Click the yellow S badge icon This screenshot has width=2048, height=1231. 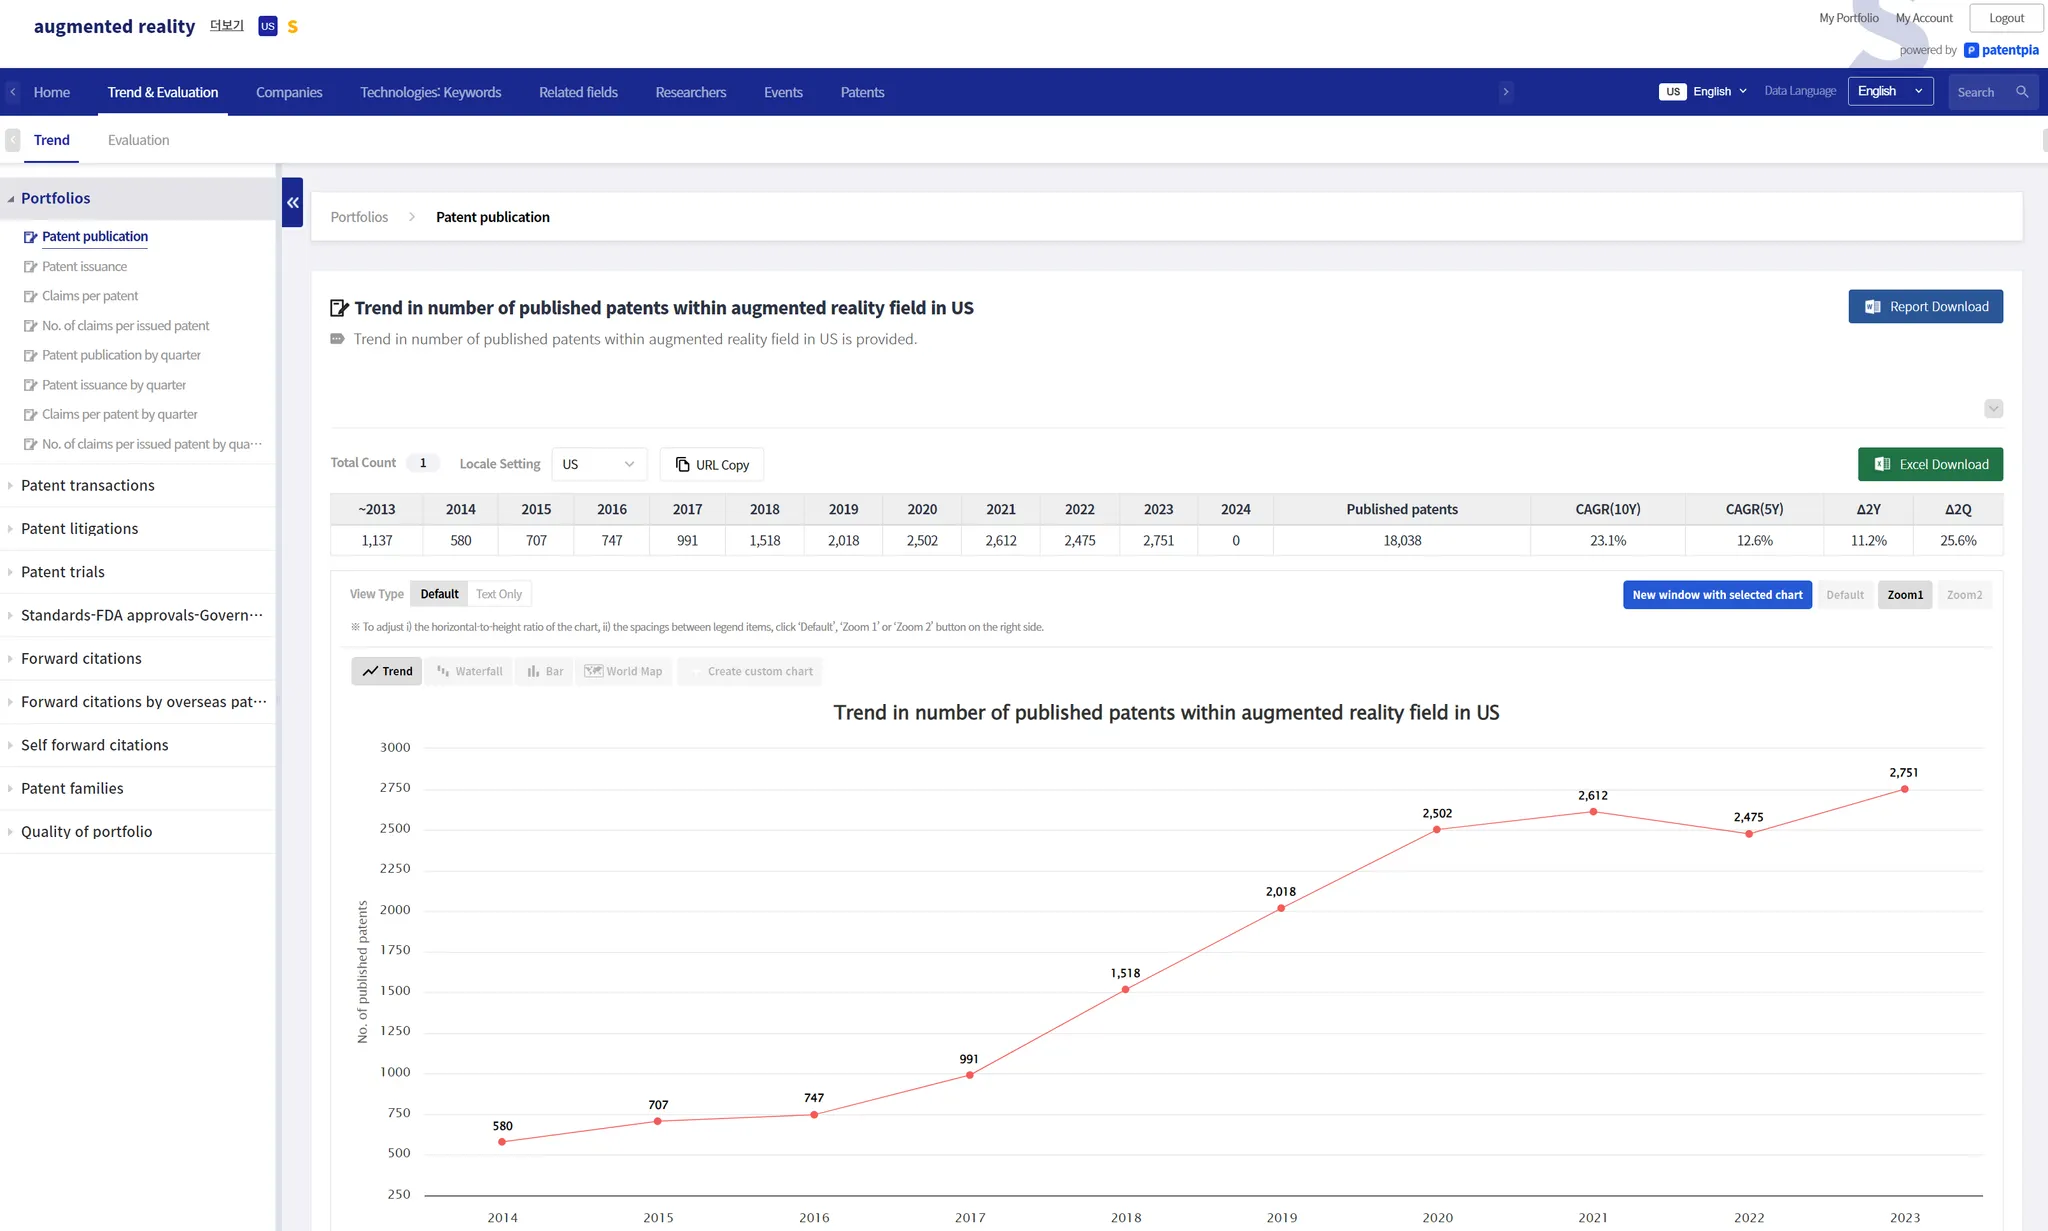pyautogui.click(x=293, y=27)
